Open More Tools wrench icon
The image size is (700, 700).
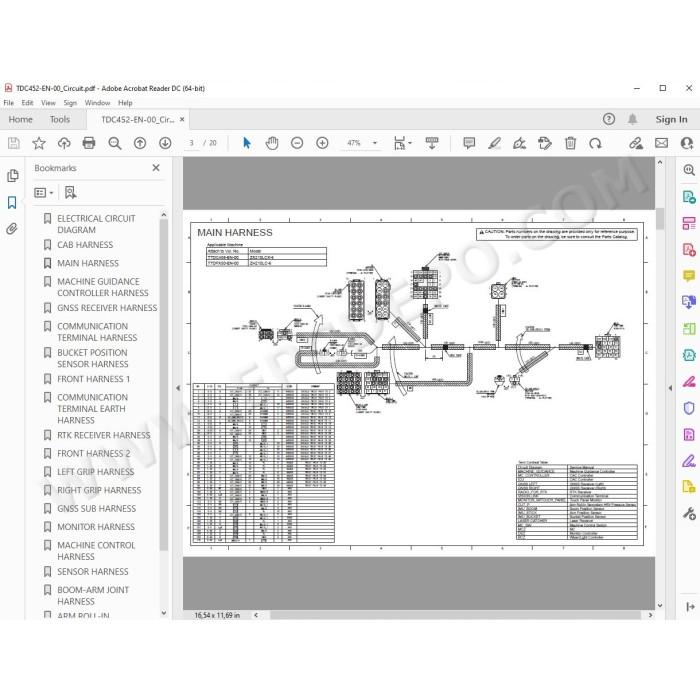pyautogui.click(x=689, y=513)
